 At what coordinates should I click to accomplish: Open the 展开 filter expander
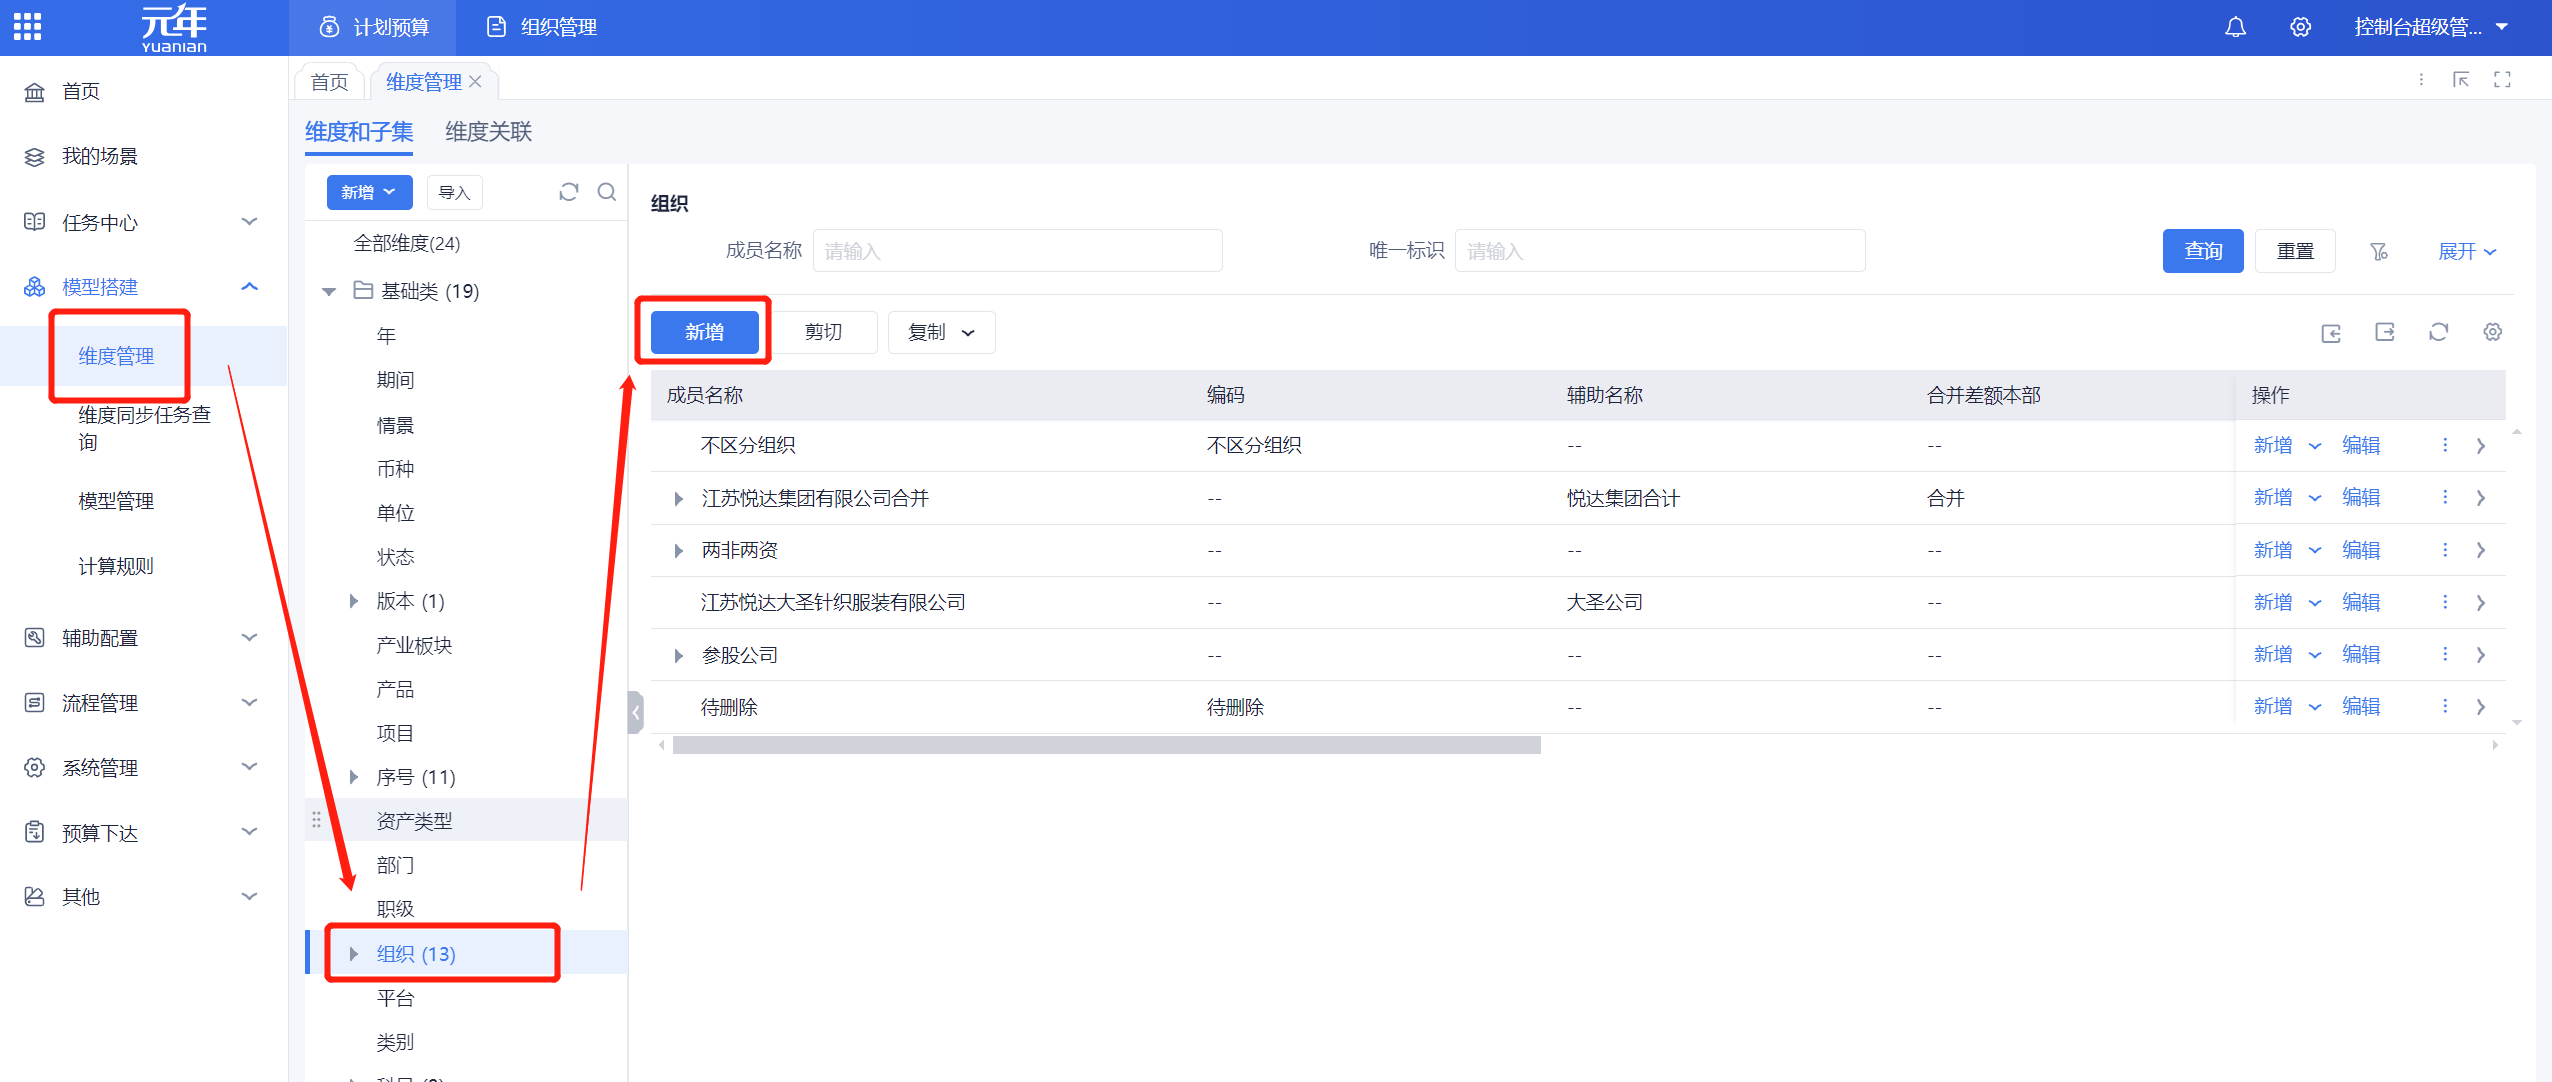pyautogui.click(x=2466, y=251)
